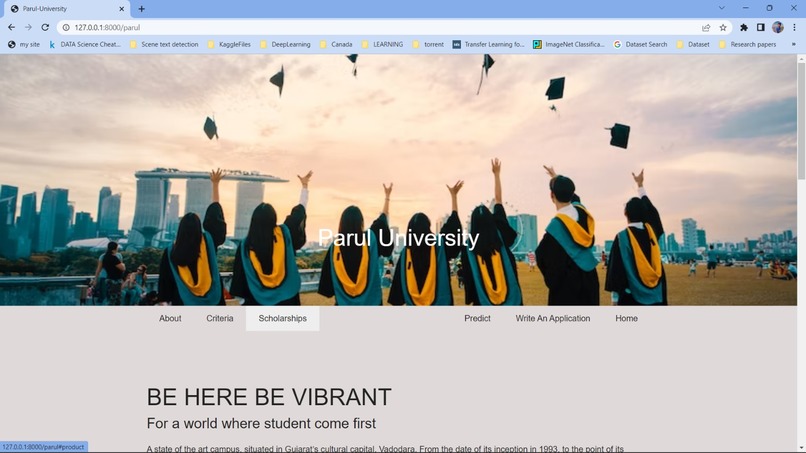This screenshot has width=806, height=453.
Task: Click the page vertical scrollbar thumb
Action: click(801, 121)
